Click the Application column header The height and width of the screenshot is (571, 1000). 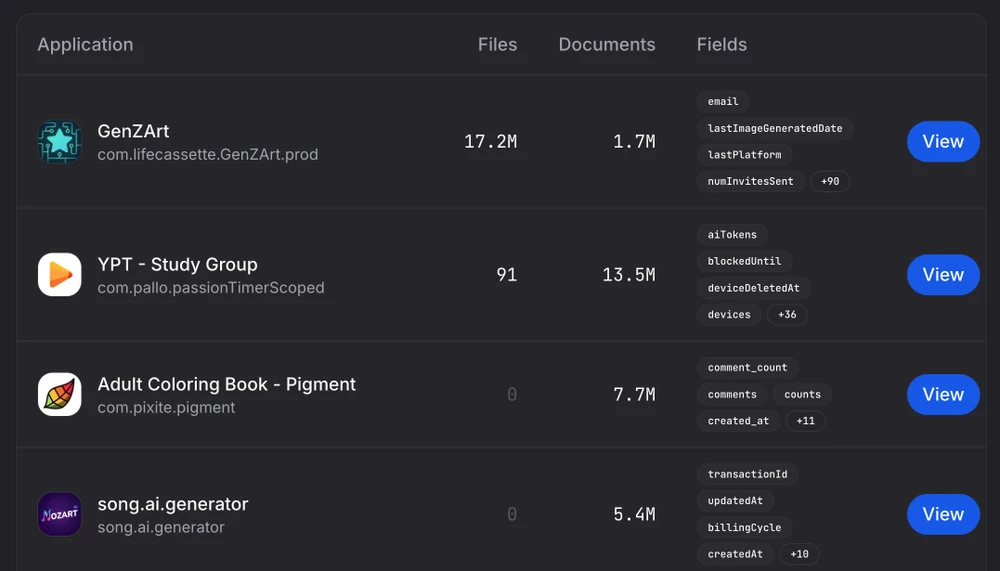85,45
